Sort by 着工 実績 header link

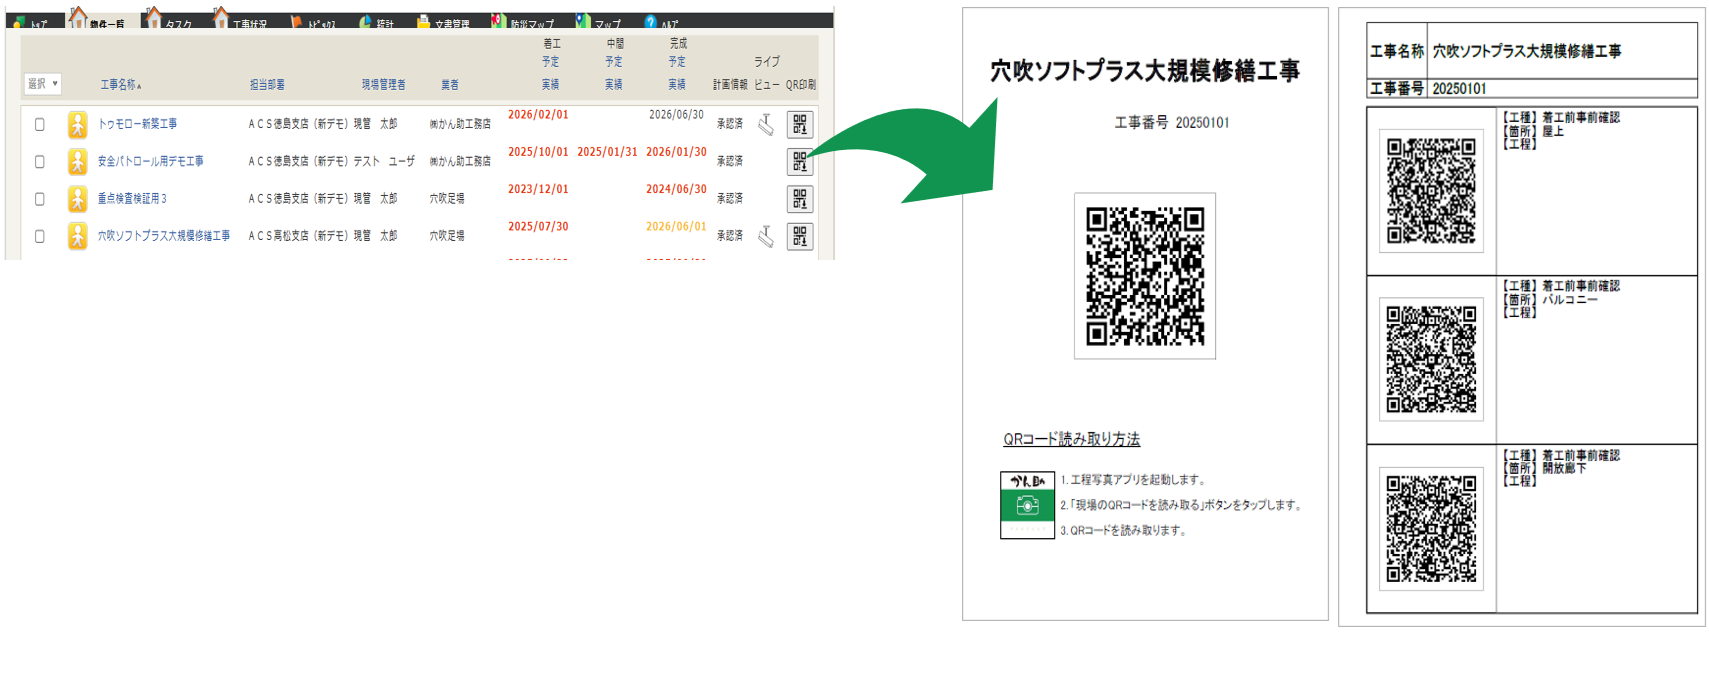[x=551, y=85]
